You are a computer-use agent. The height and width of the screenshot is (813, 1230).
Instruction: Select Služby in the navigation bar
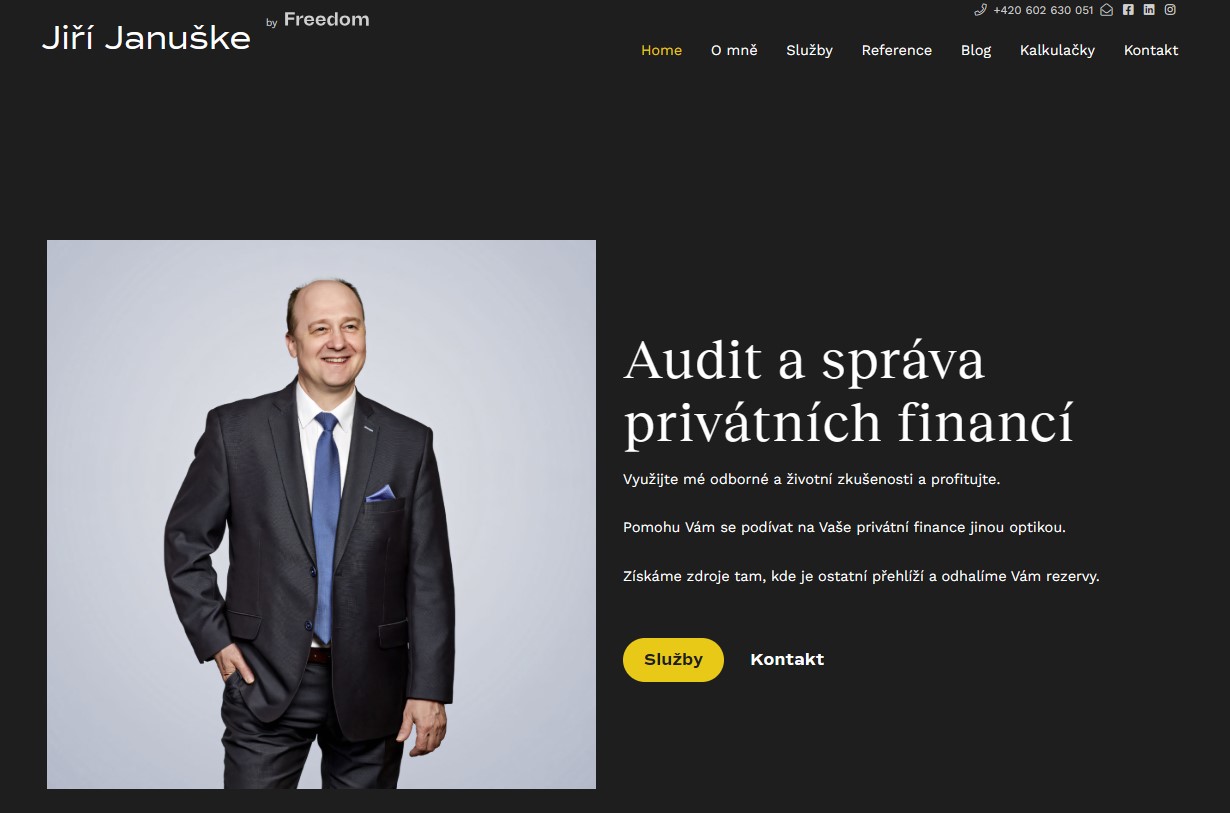point(809,50)
